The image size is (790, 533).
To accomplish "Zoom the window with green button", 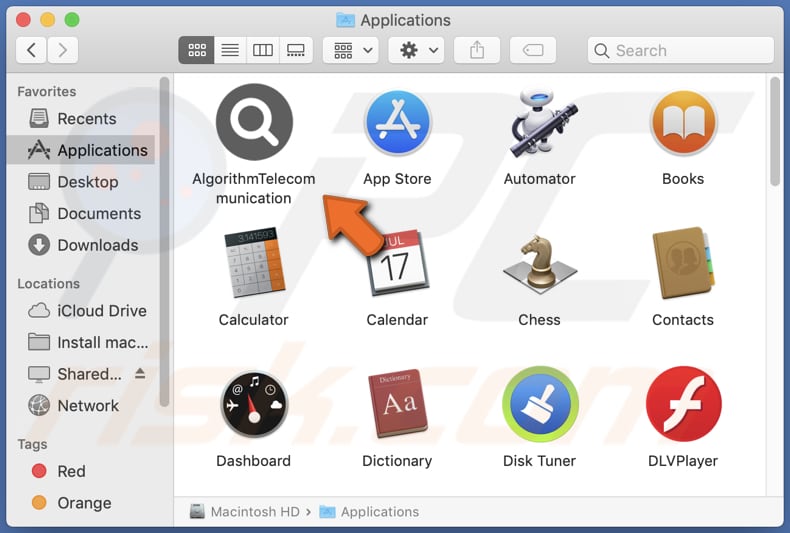I will click(72, 20).
